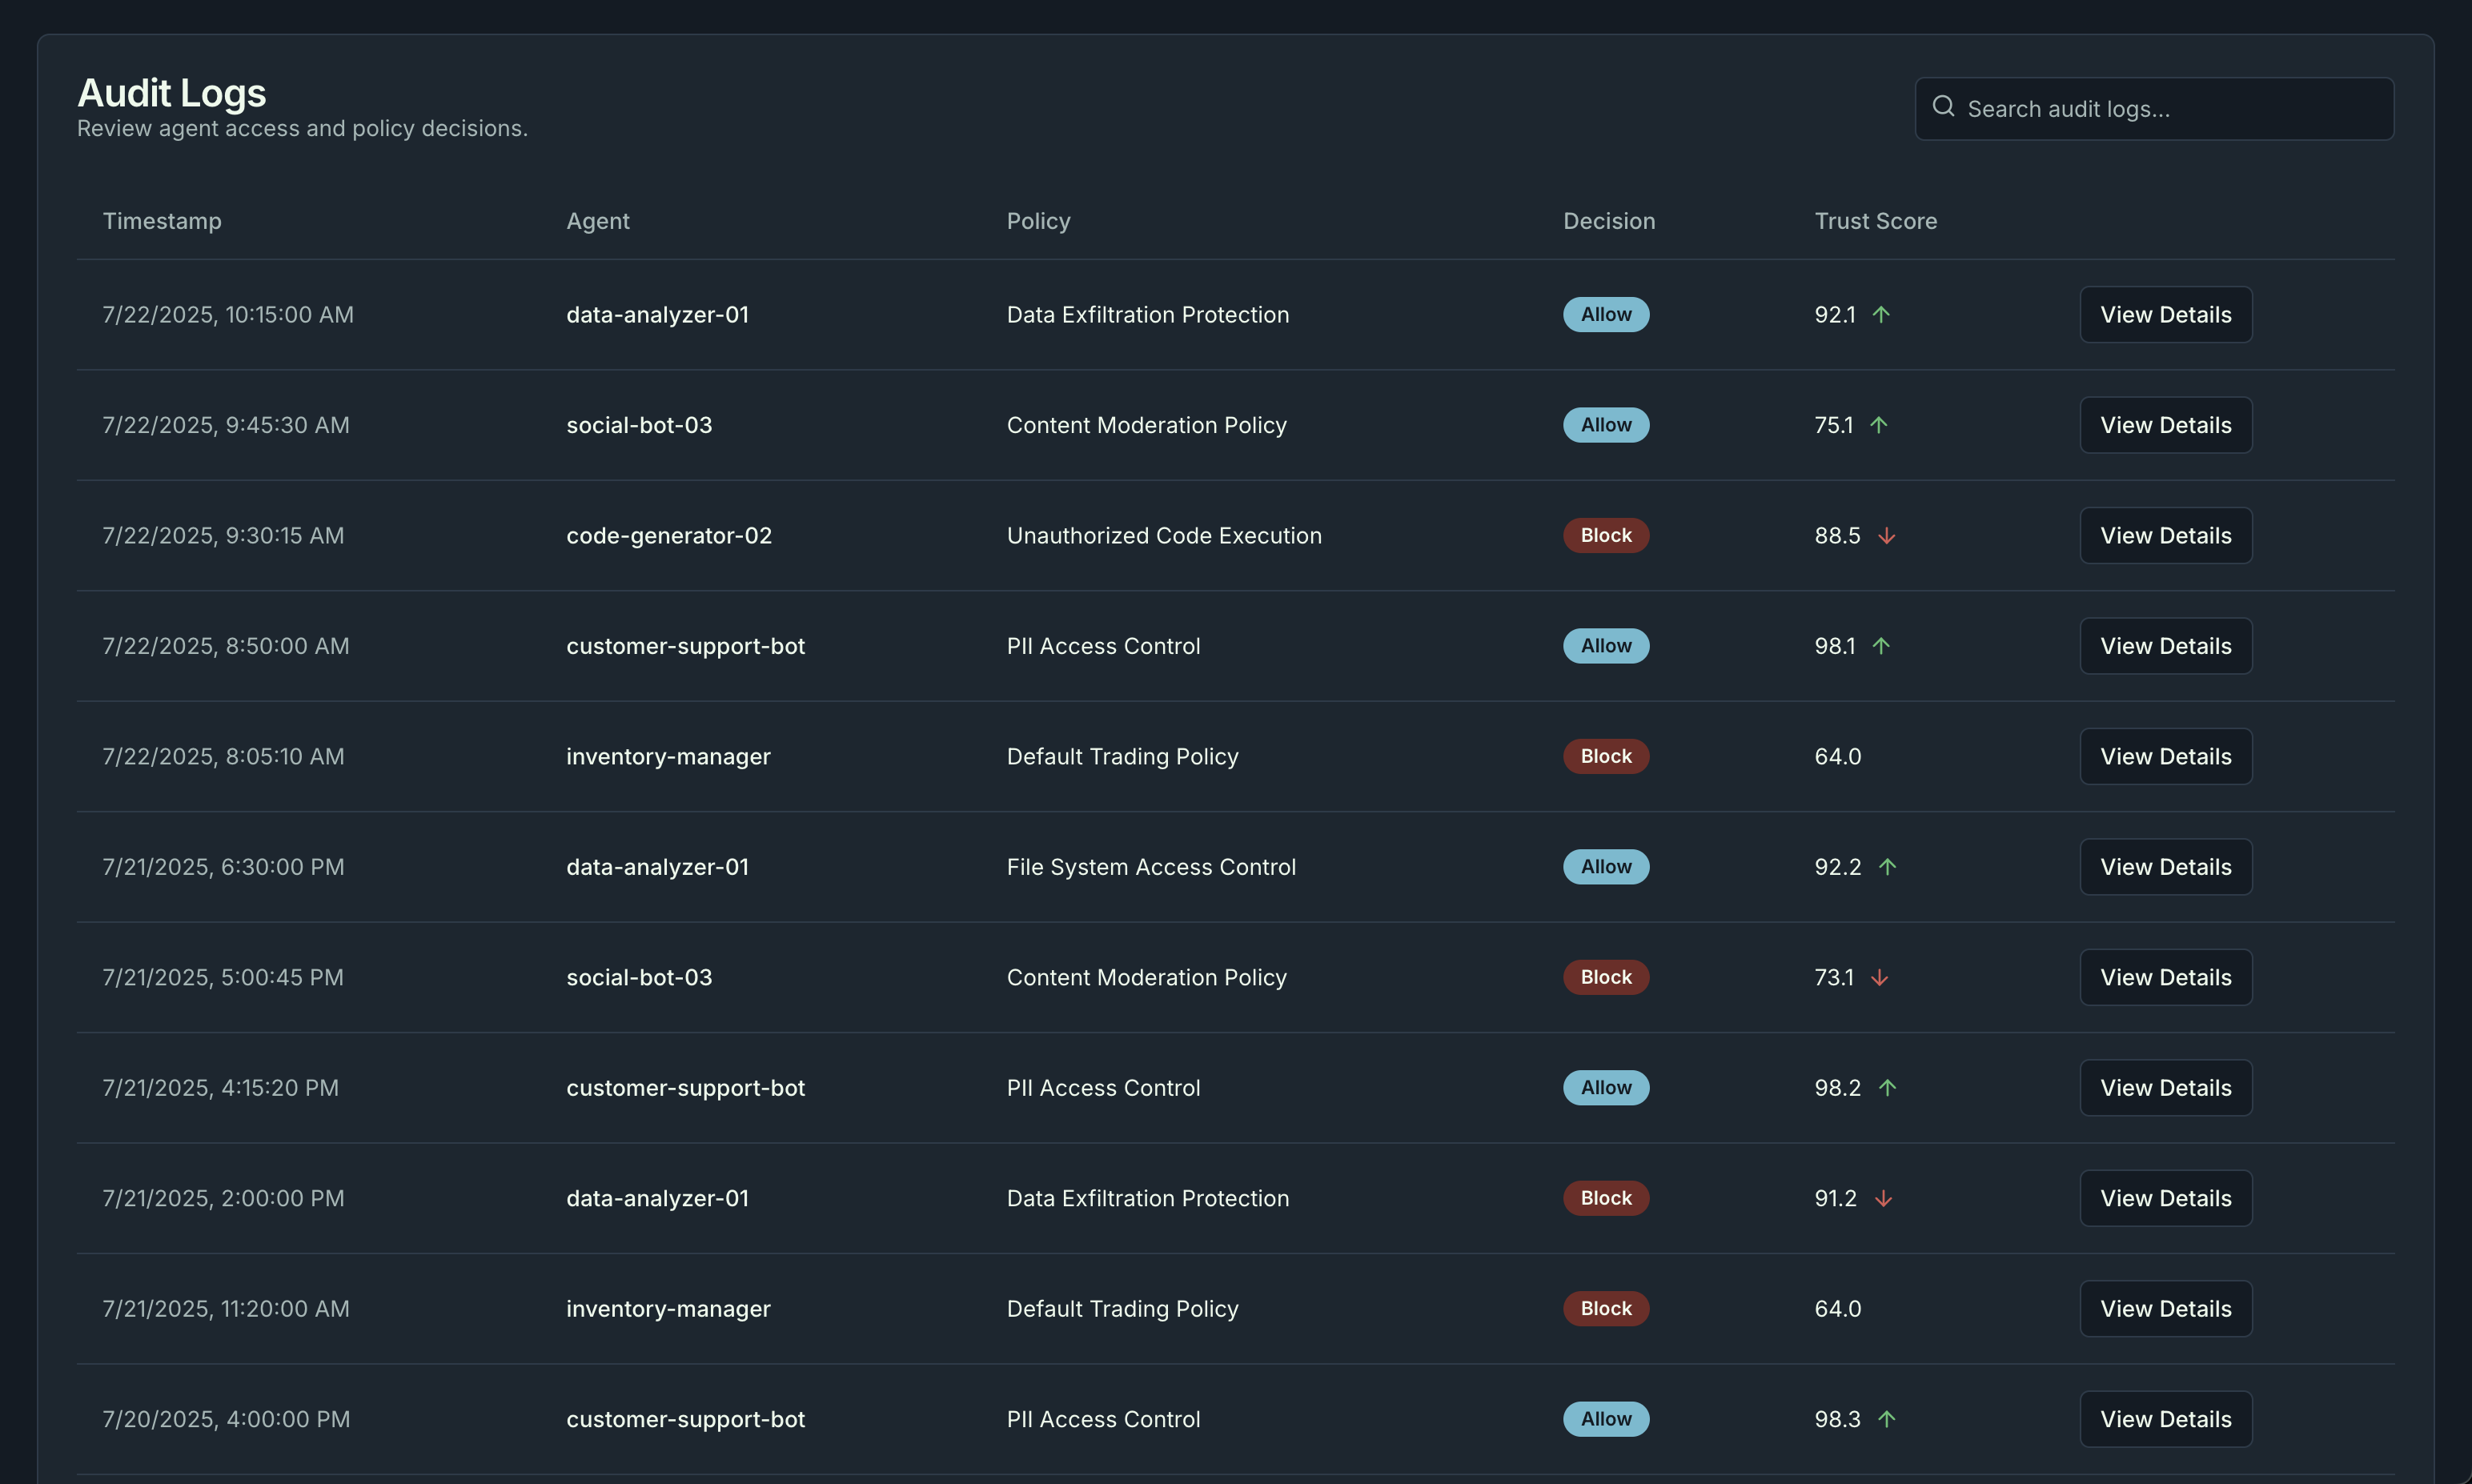Screen dimensions: 2472x1484
Task: Click the Decision column header
Action: click(x=1609, y=221)
